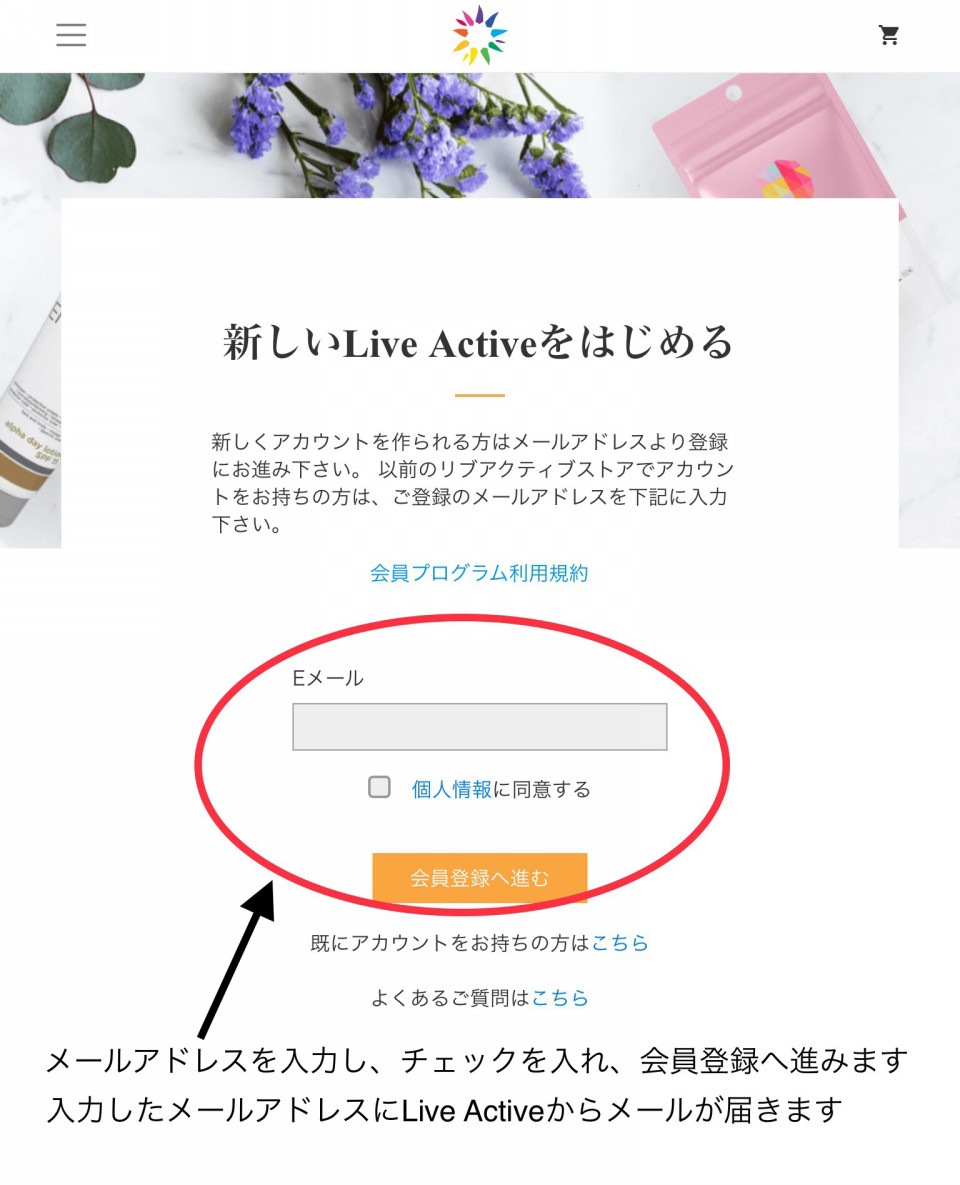The height and width of the screenshot is (1185, 960).
Task: Open the hamburger navigation menu
Action: coord(71,35)
